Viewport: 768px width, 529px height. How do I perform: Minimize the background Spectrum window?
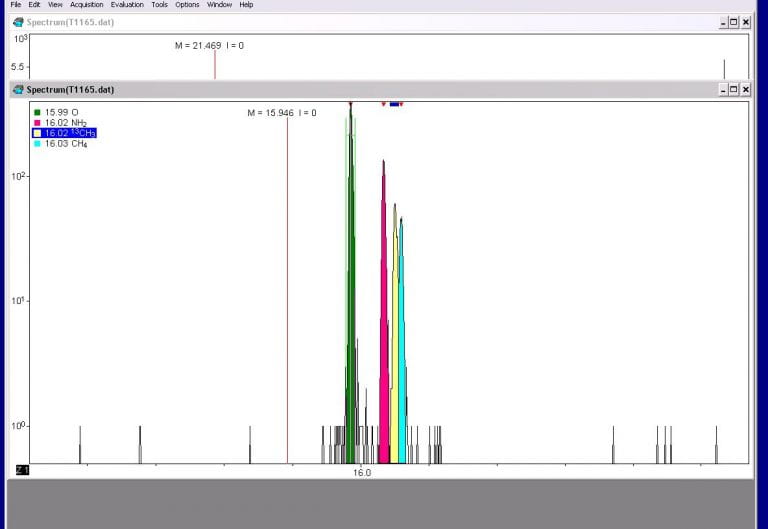[722, 22]
